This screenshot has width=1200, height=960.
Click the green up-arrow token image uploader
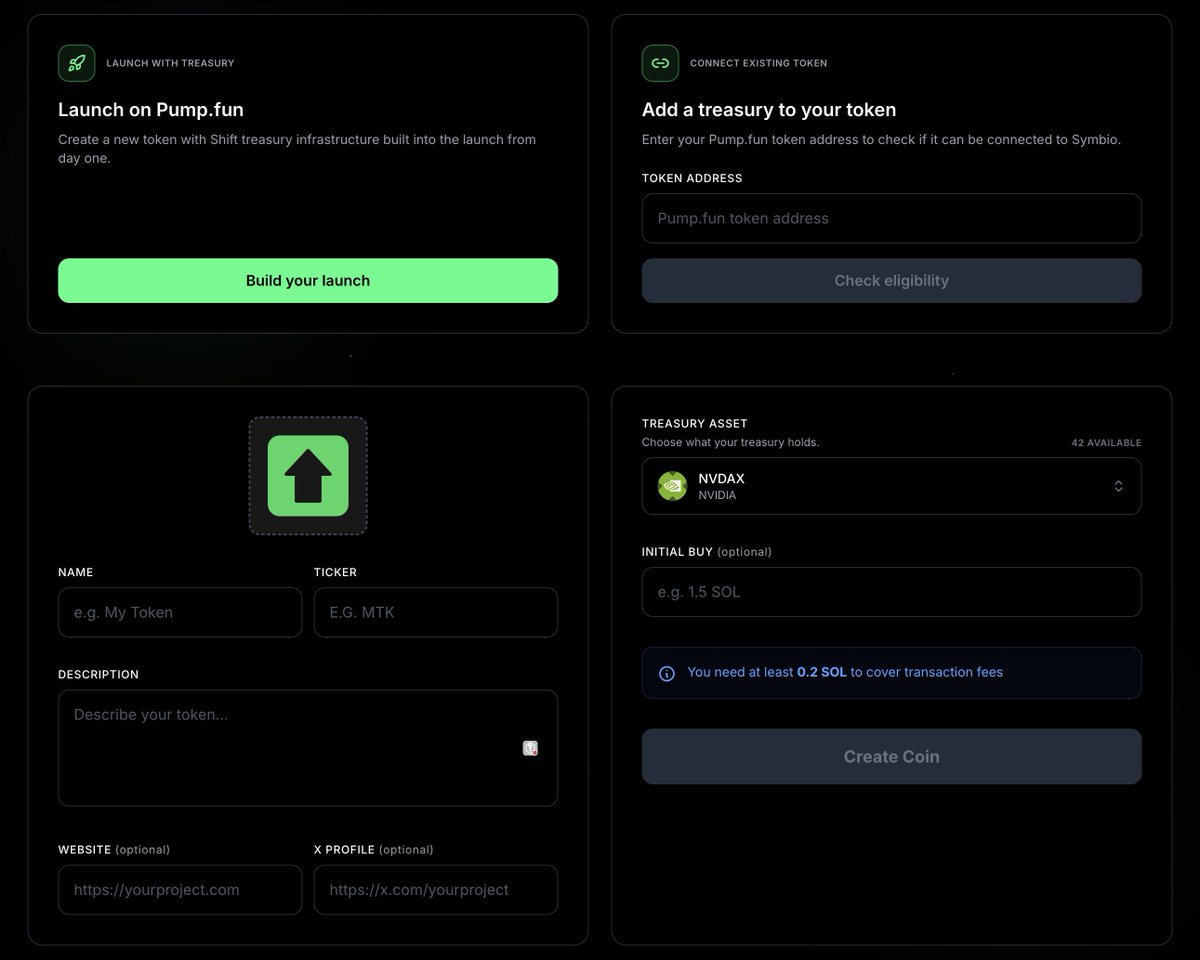click(x=308, y=476)
